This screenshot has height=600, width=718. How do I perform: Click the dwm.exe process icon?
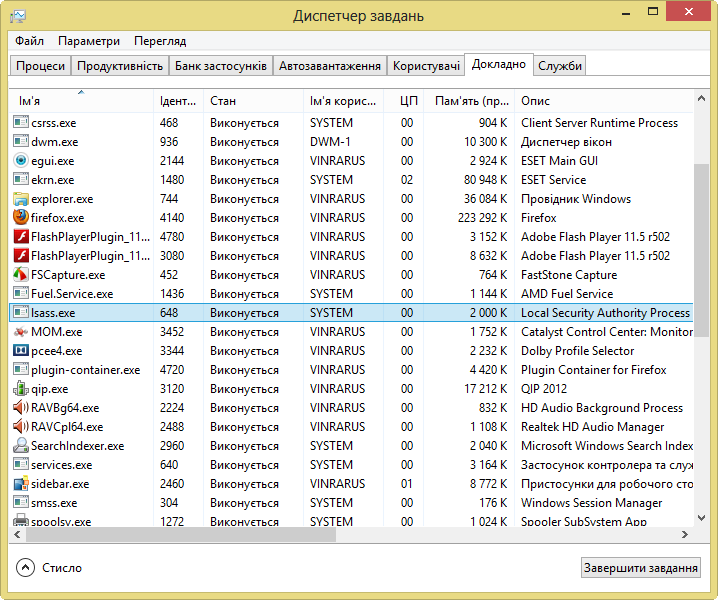tap(21, 141)
